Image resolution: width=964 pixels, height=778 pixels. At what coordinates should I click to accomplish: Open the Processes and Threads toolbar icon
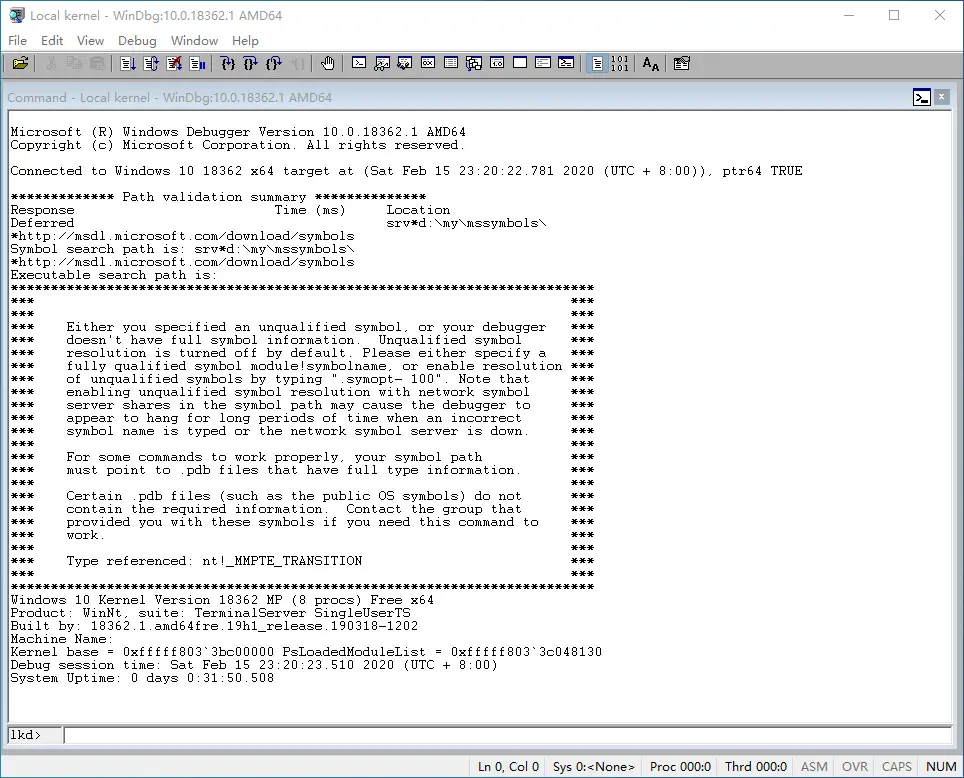543,63
